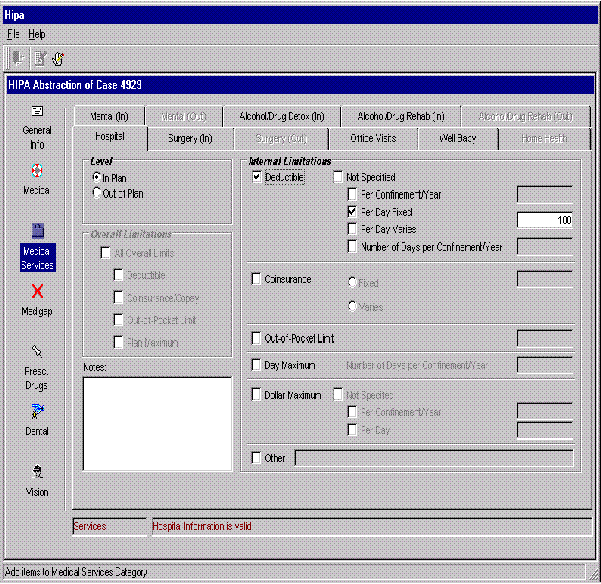This screenshot has width=601, height=584.
Task: Open the Prescription Drugs sidebar icon
Action: (37, 351)
